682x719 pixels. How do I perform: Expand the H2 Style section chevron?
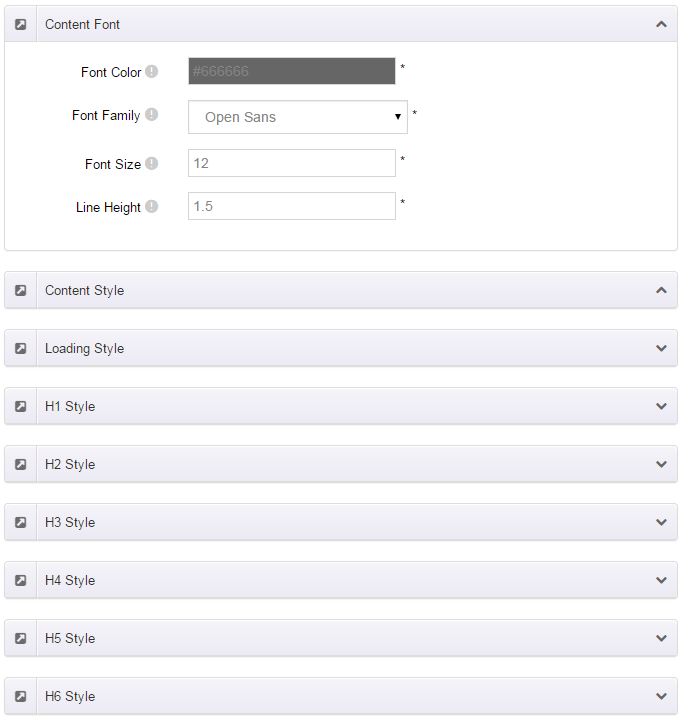[661, 464]
